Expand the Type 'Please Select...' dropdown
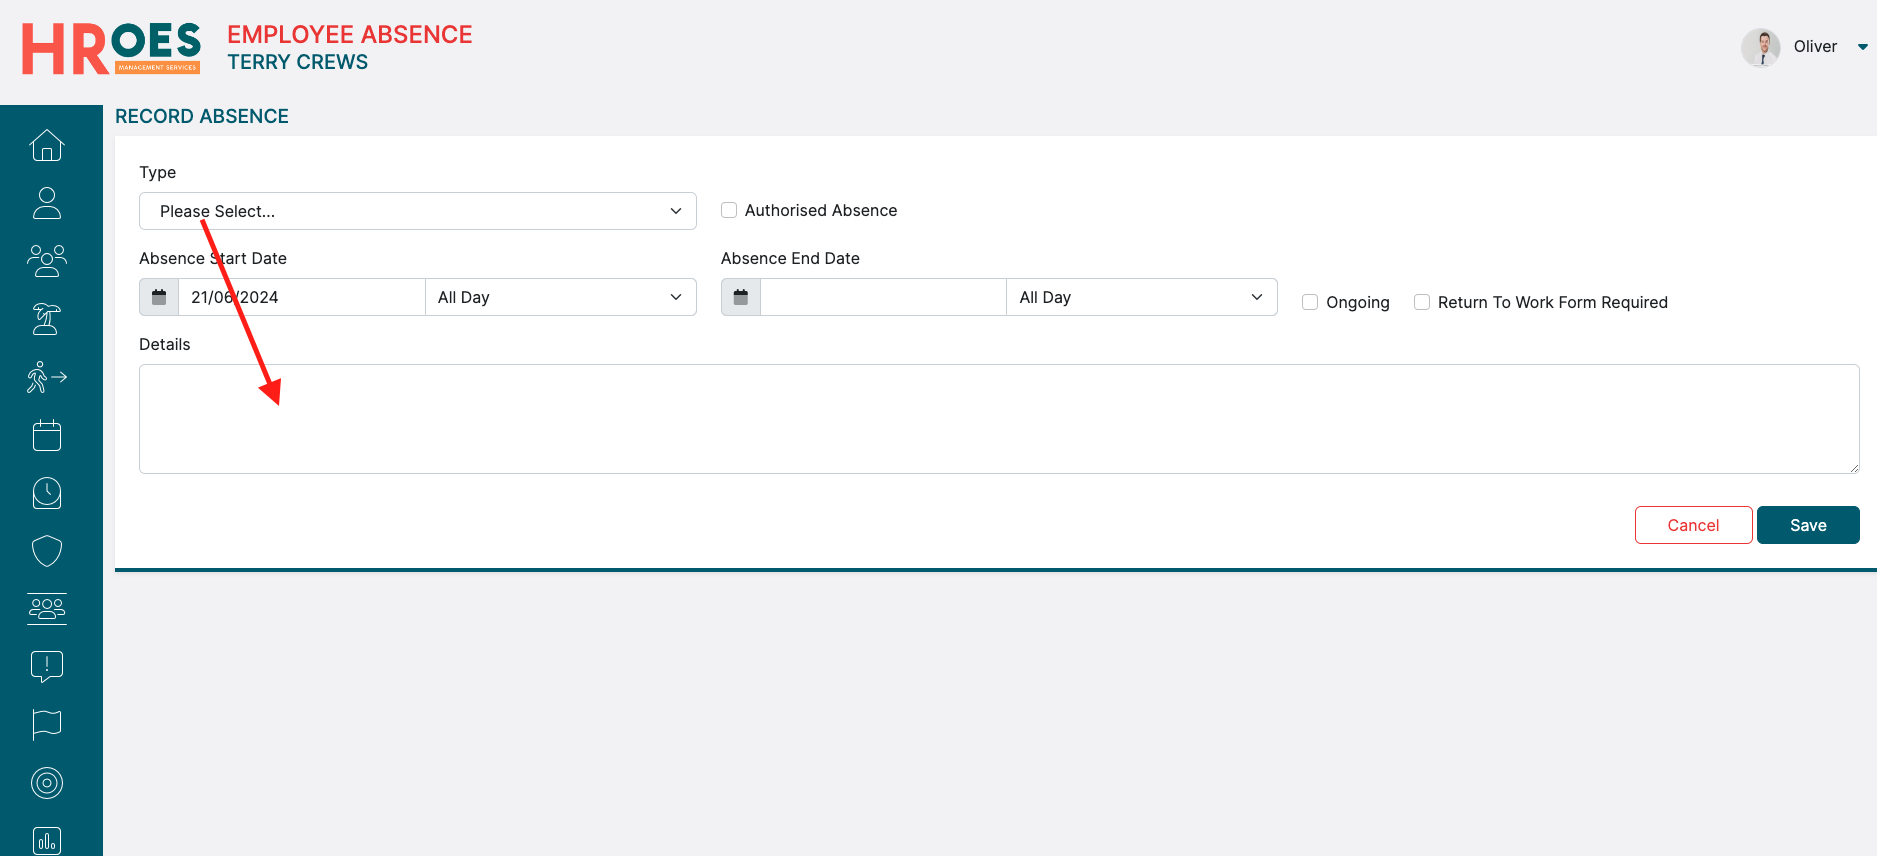This screenshot has height=856, width=1877. click(417, 211)
